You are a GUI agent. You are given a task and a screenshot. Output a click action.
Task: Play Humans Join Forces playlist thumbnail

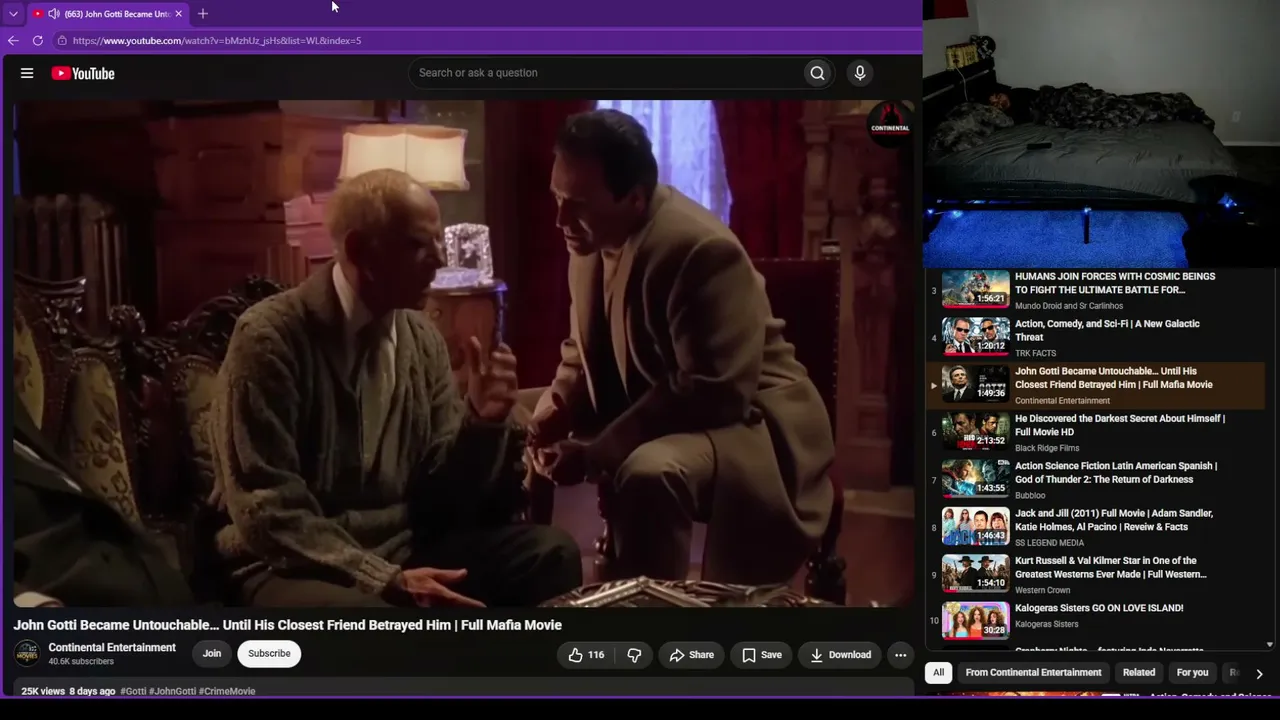976,289
